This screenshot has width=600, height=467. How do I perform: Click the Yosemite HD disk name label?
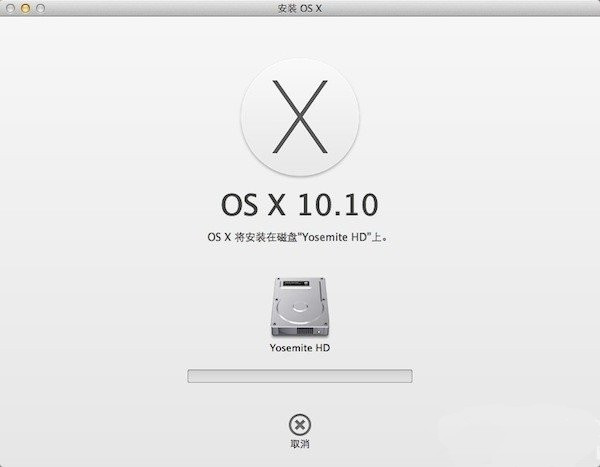(x=300, y=348)
